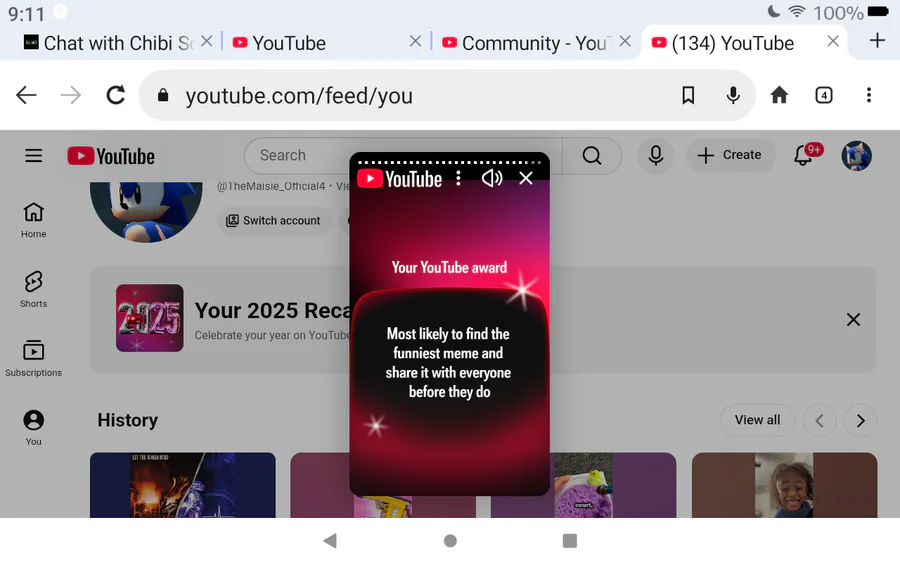Click the browser forward arrow
The image size is (900, 563).
click(71, 95)
